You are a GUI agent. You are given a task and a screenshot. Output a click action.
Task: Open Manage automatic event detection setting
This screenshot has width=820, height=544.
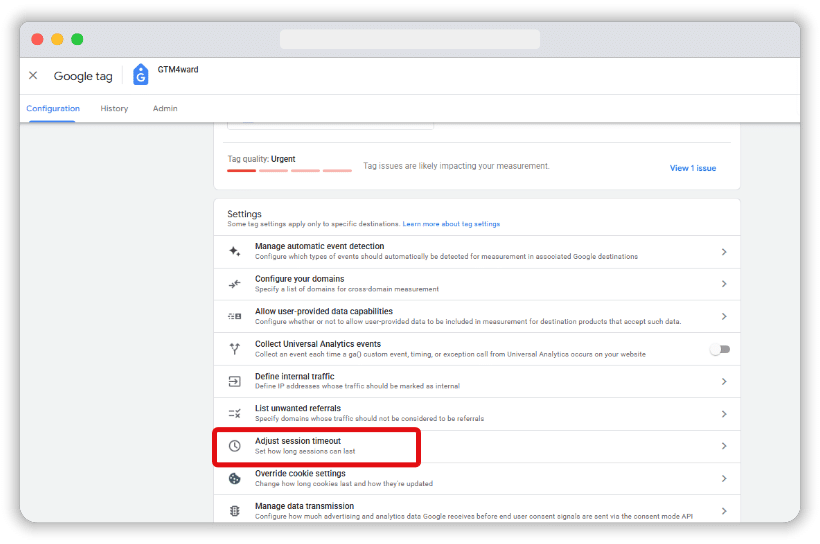477,252
